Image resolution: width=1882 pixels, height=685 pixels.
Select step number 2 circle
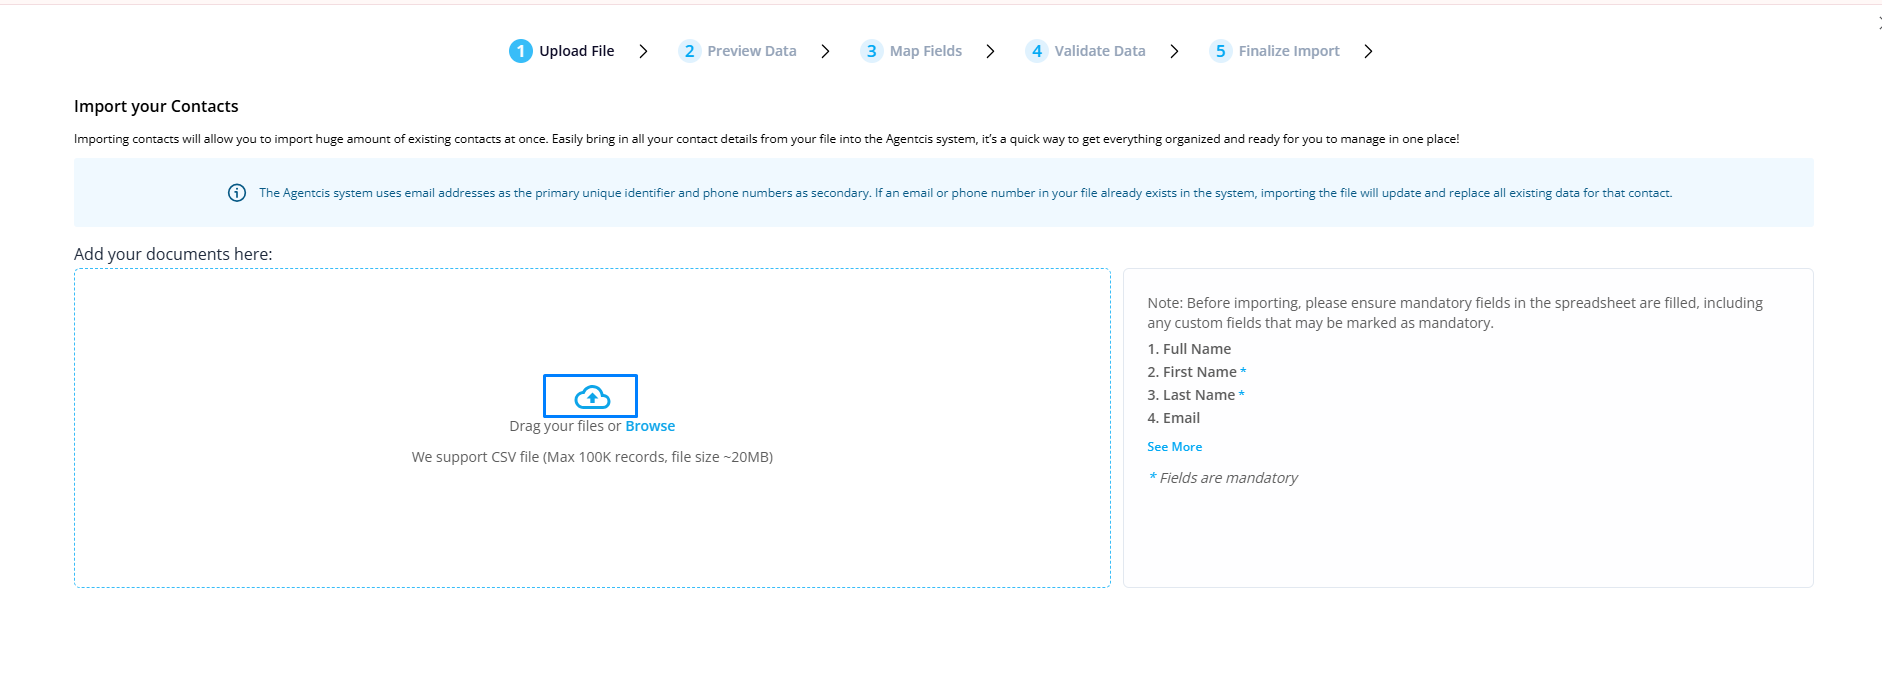coord(689,51)
